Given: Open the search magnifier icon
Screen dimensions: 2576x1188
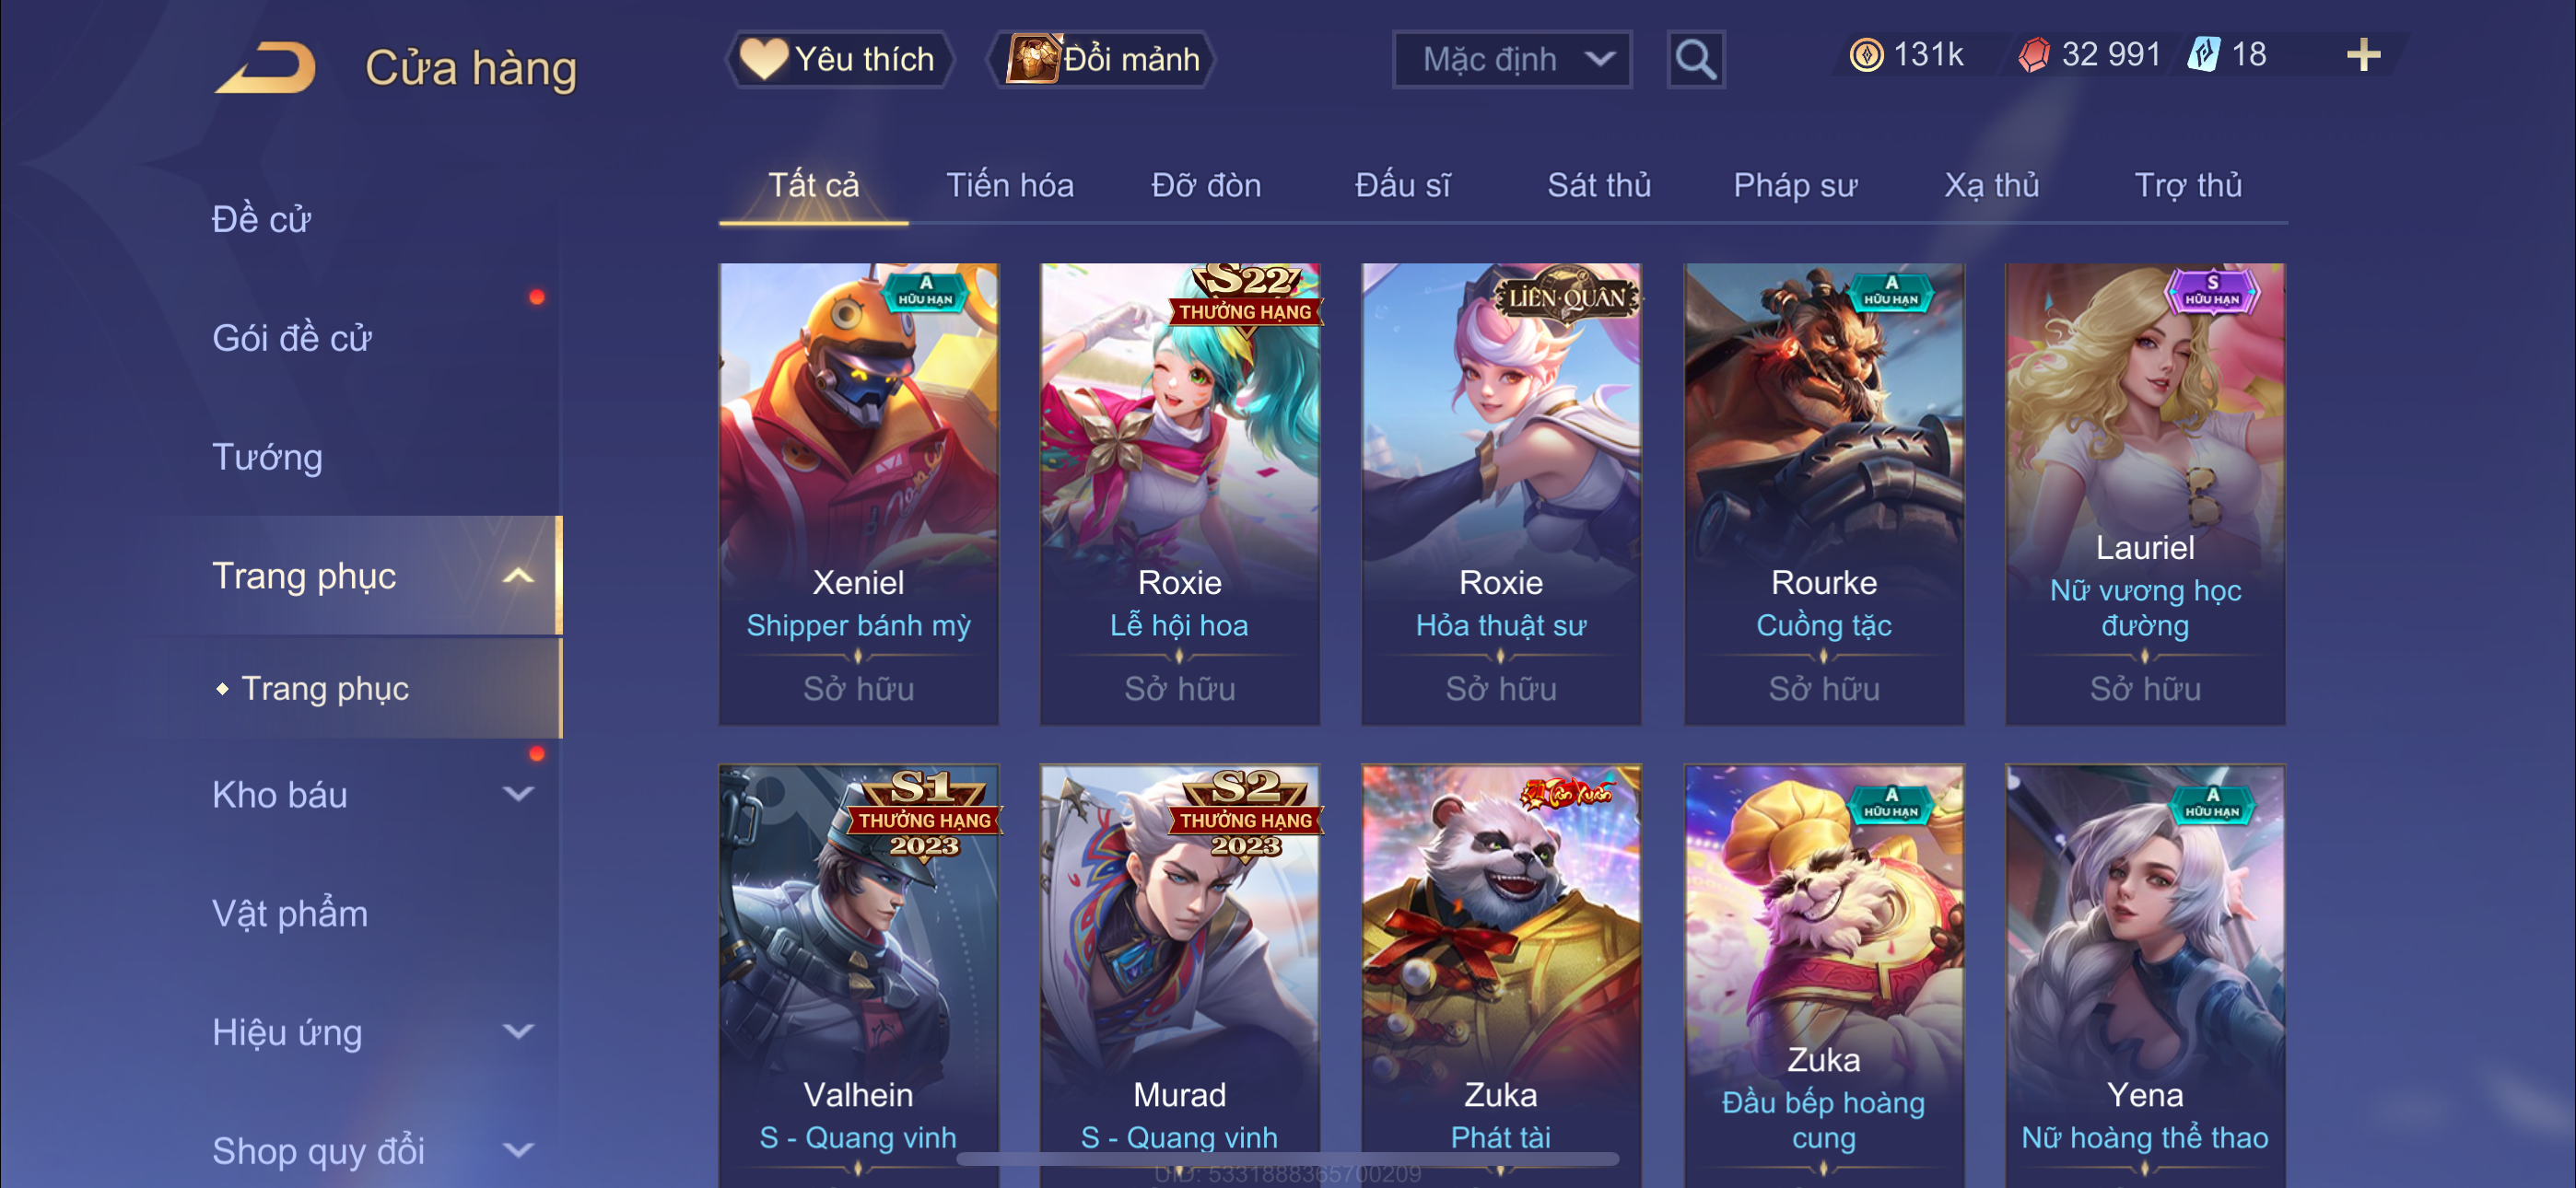Looking at the screenshot, I should pyautogui.click(x=1695, y=60).
